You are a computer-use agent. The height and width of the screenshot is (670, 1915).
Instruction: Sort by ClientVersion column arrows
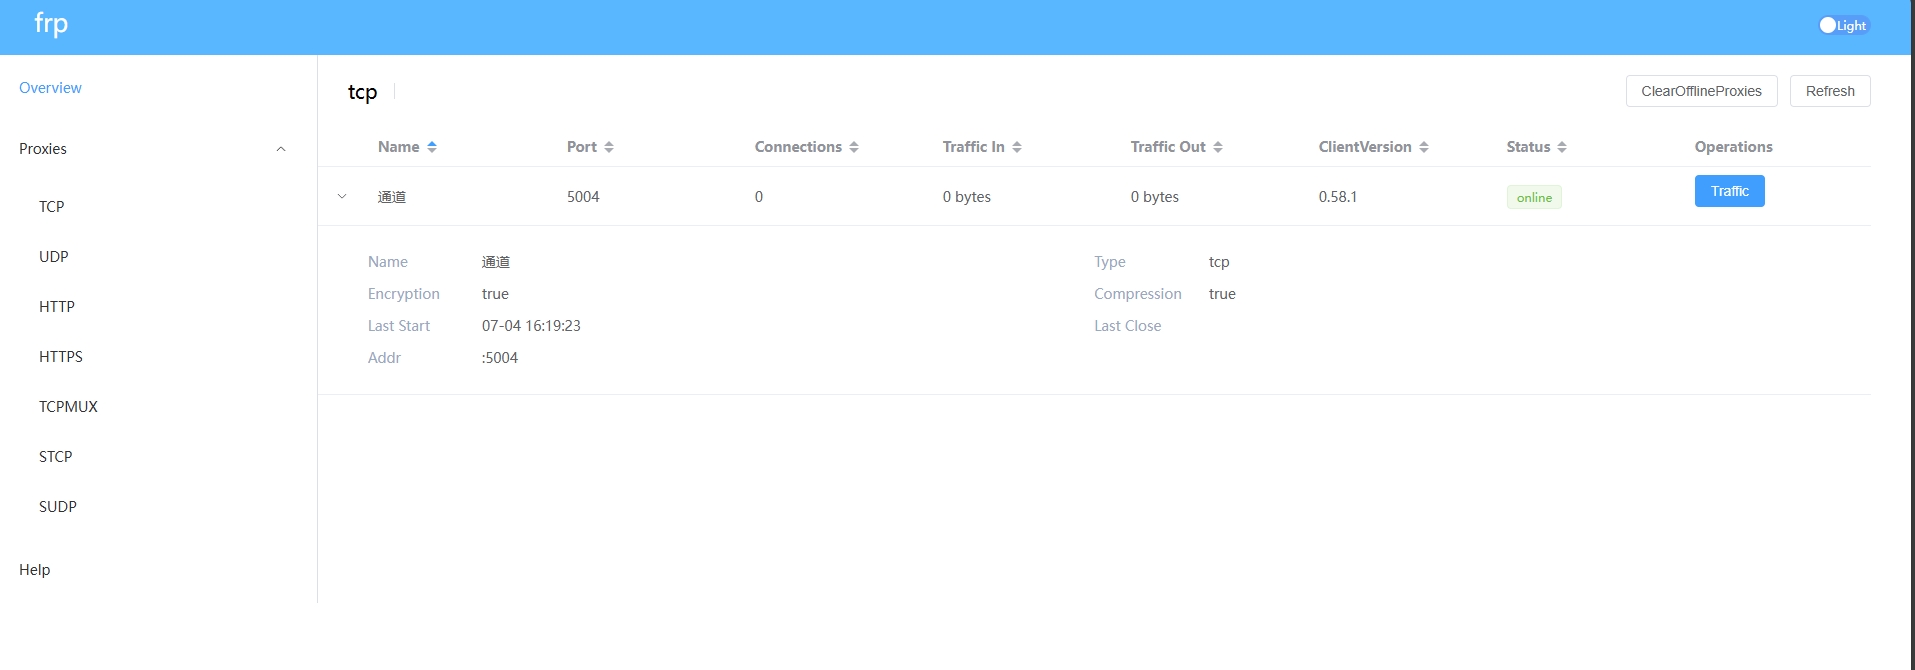(x=1424, y=147)
